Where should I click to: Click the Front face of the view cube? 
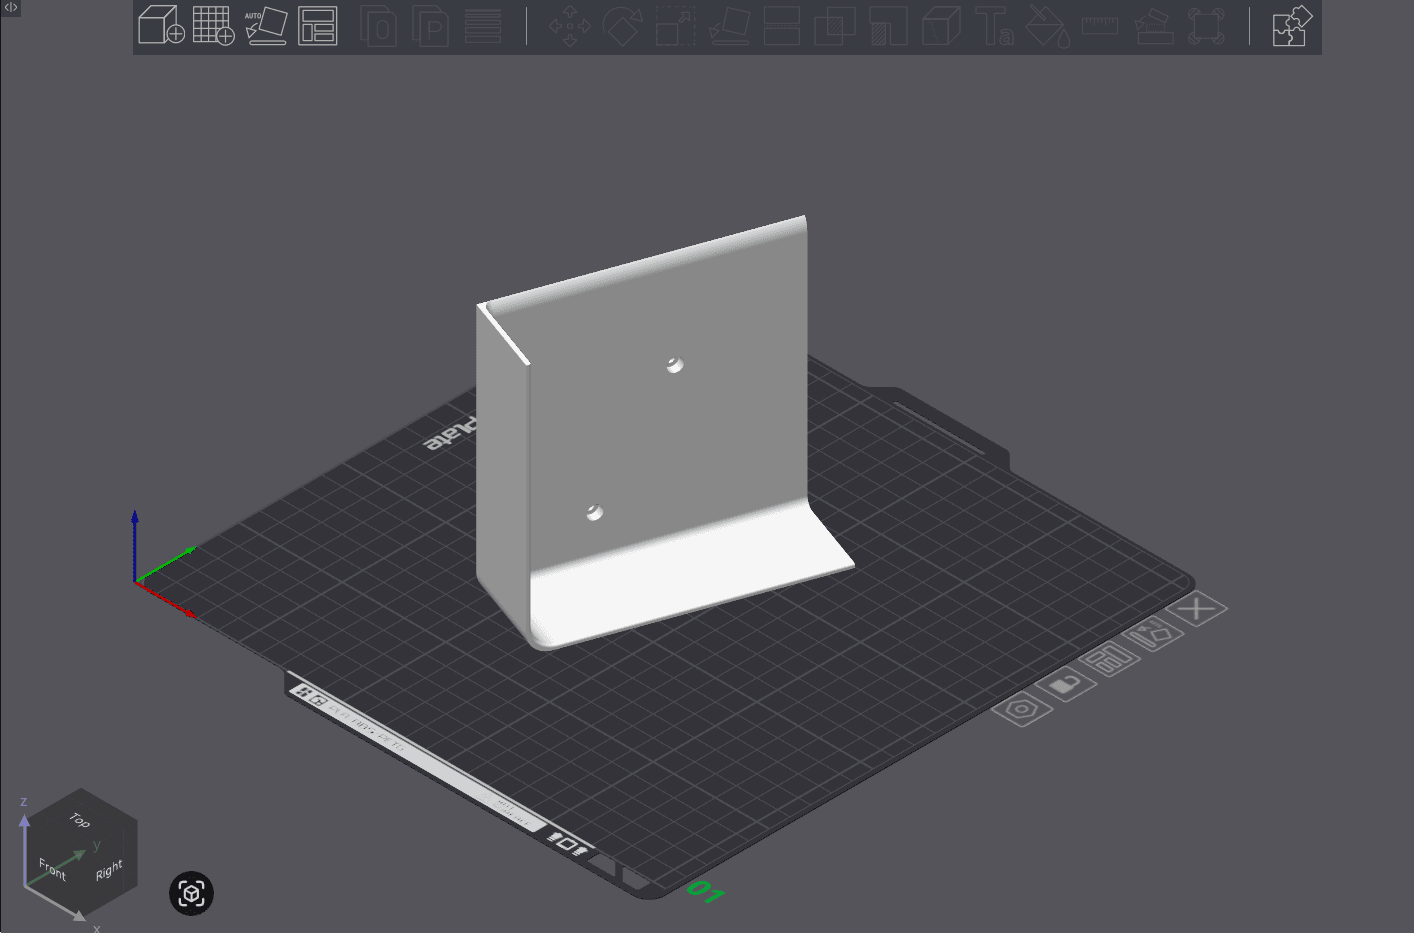(x=51, y=868)
